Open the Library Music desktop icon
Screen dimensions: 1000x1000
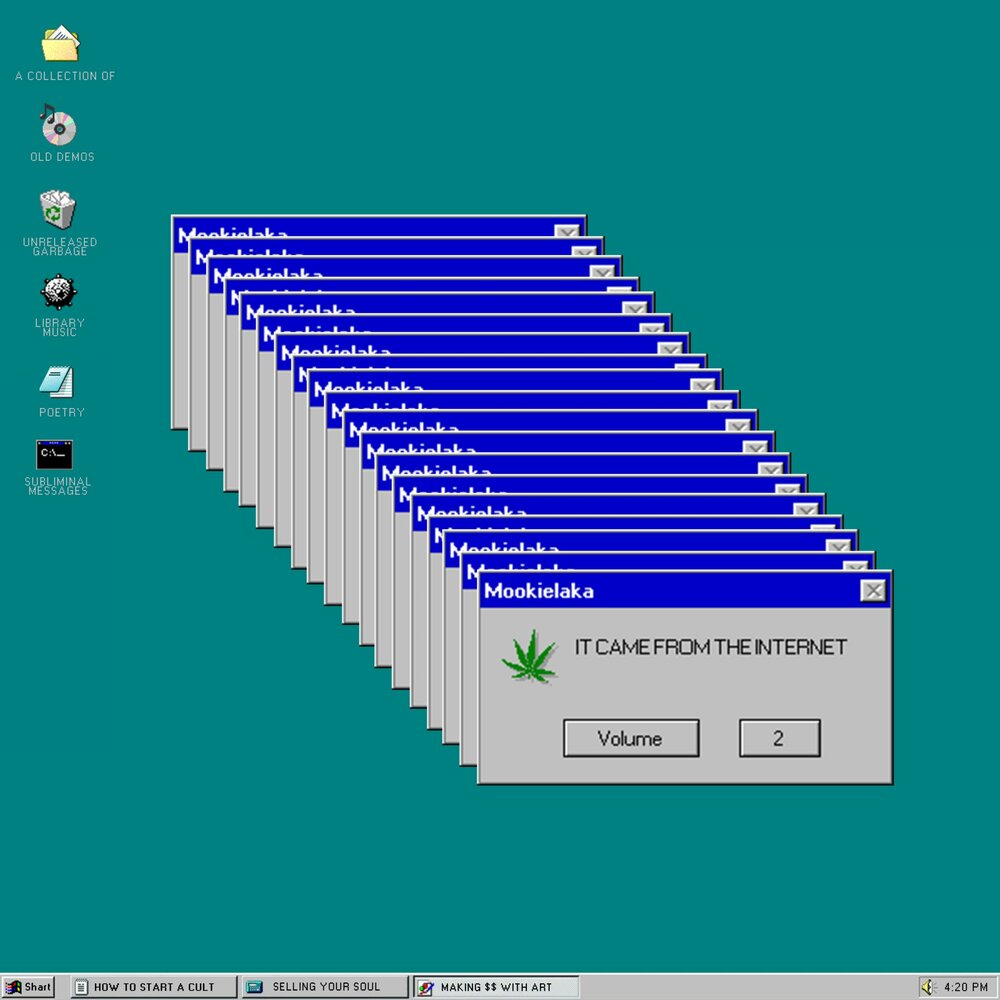[x=59, y=292]
